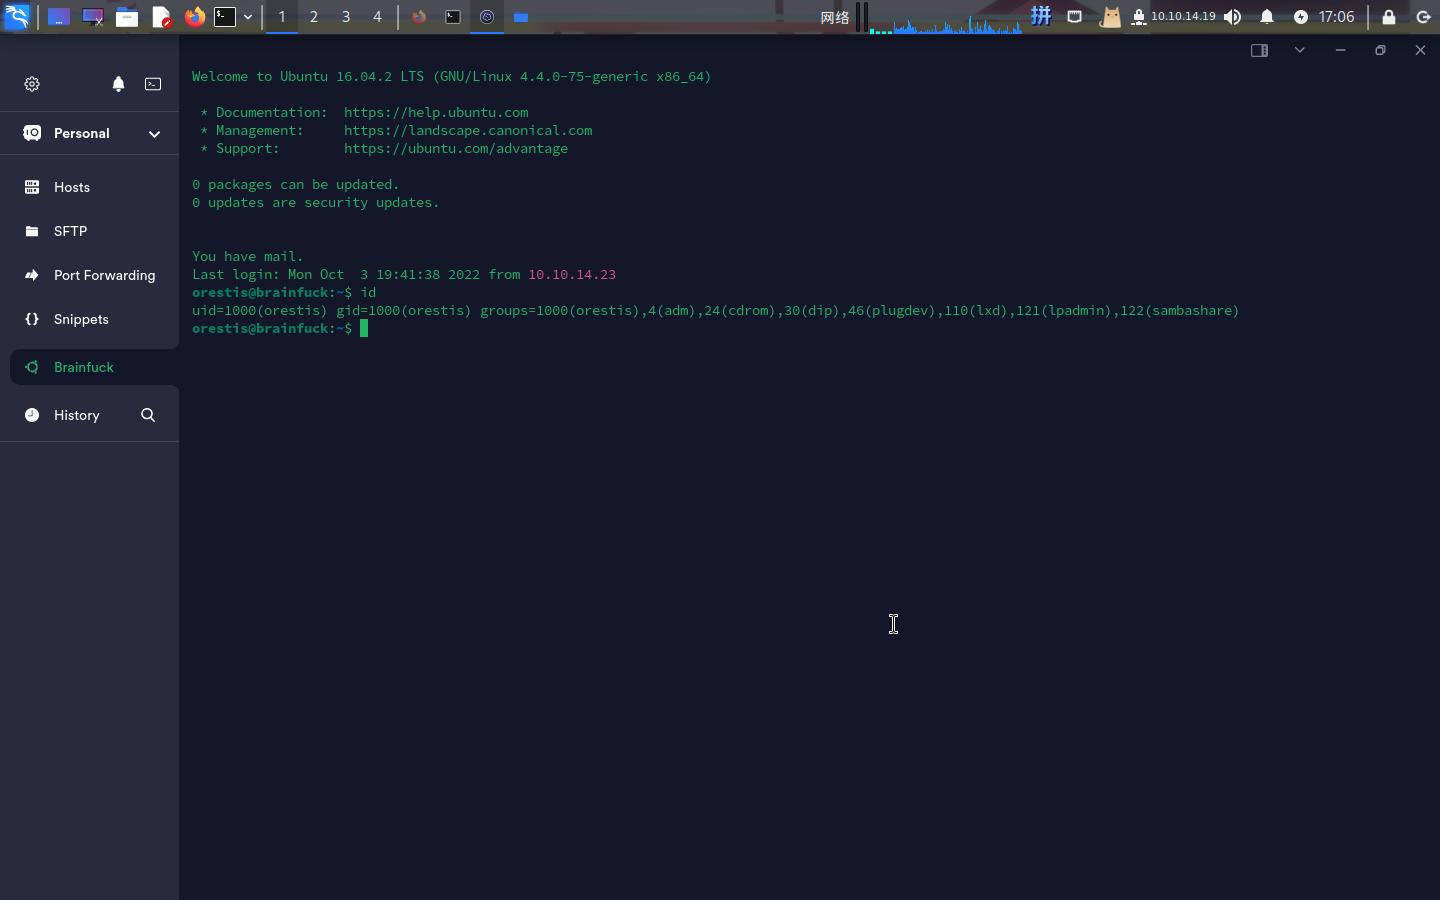Click the 'id' command text
The height and width of the screenshot is (900, 1440).
click(368, 292)
